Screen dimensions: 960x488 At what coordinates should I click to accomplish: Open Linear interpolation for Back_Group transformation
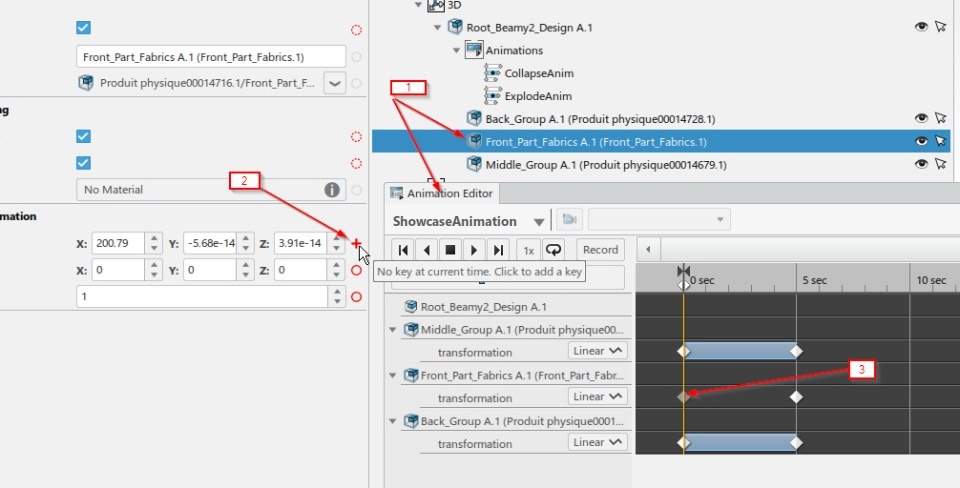(x=598, y=442)
